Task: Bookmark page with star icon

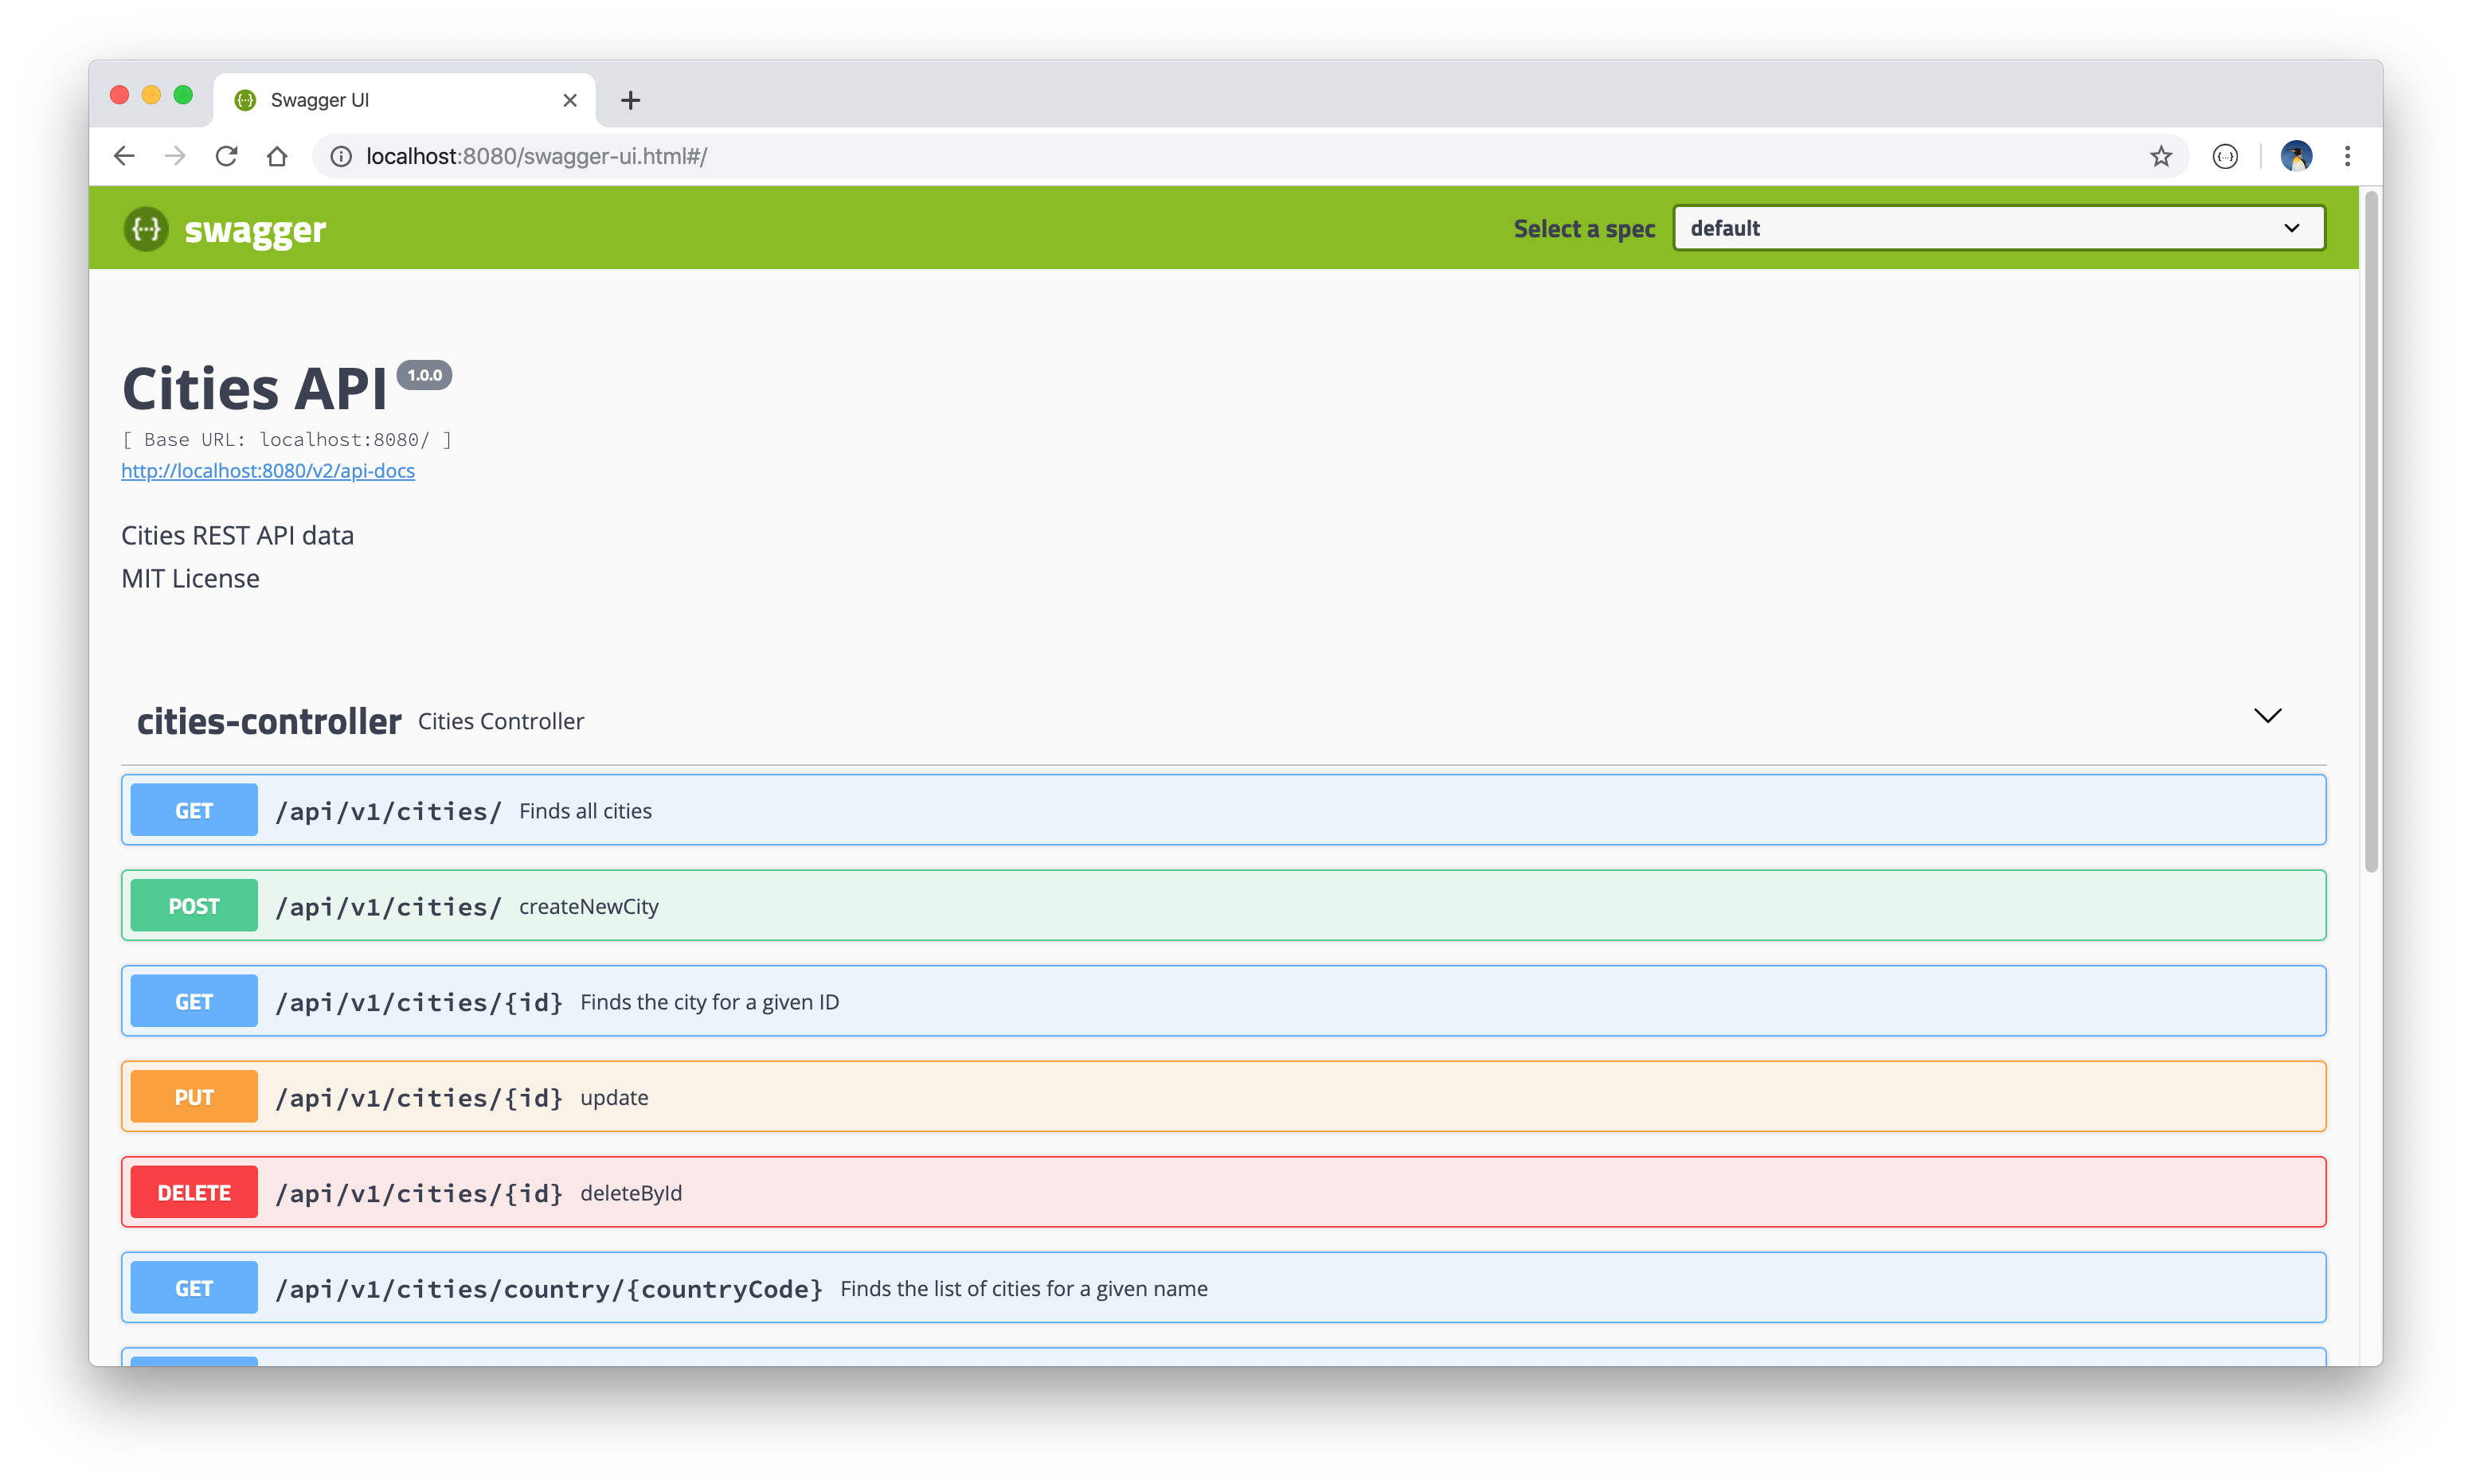Action: 2161,156
